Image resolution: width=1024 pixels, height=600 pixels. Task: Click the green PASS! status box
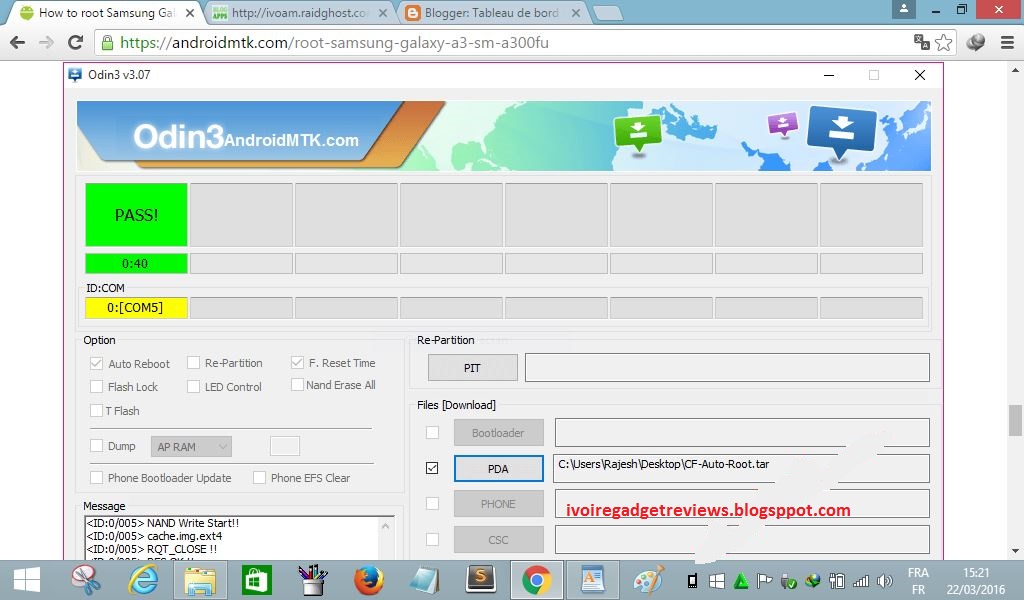[x=136, y=215]
